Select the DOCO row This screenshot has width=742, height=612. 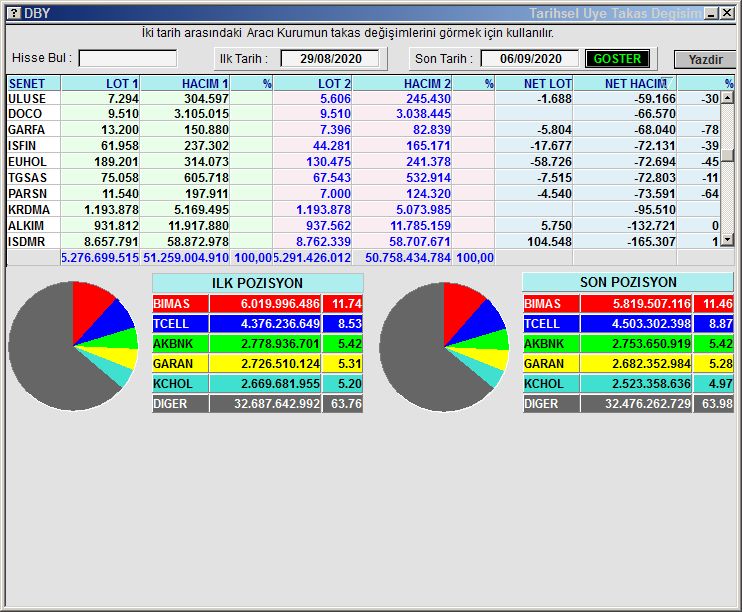[x=363, y=114]
